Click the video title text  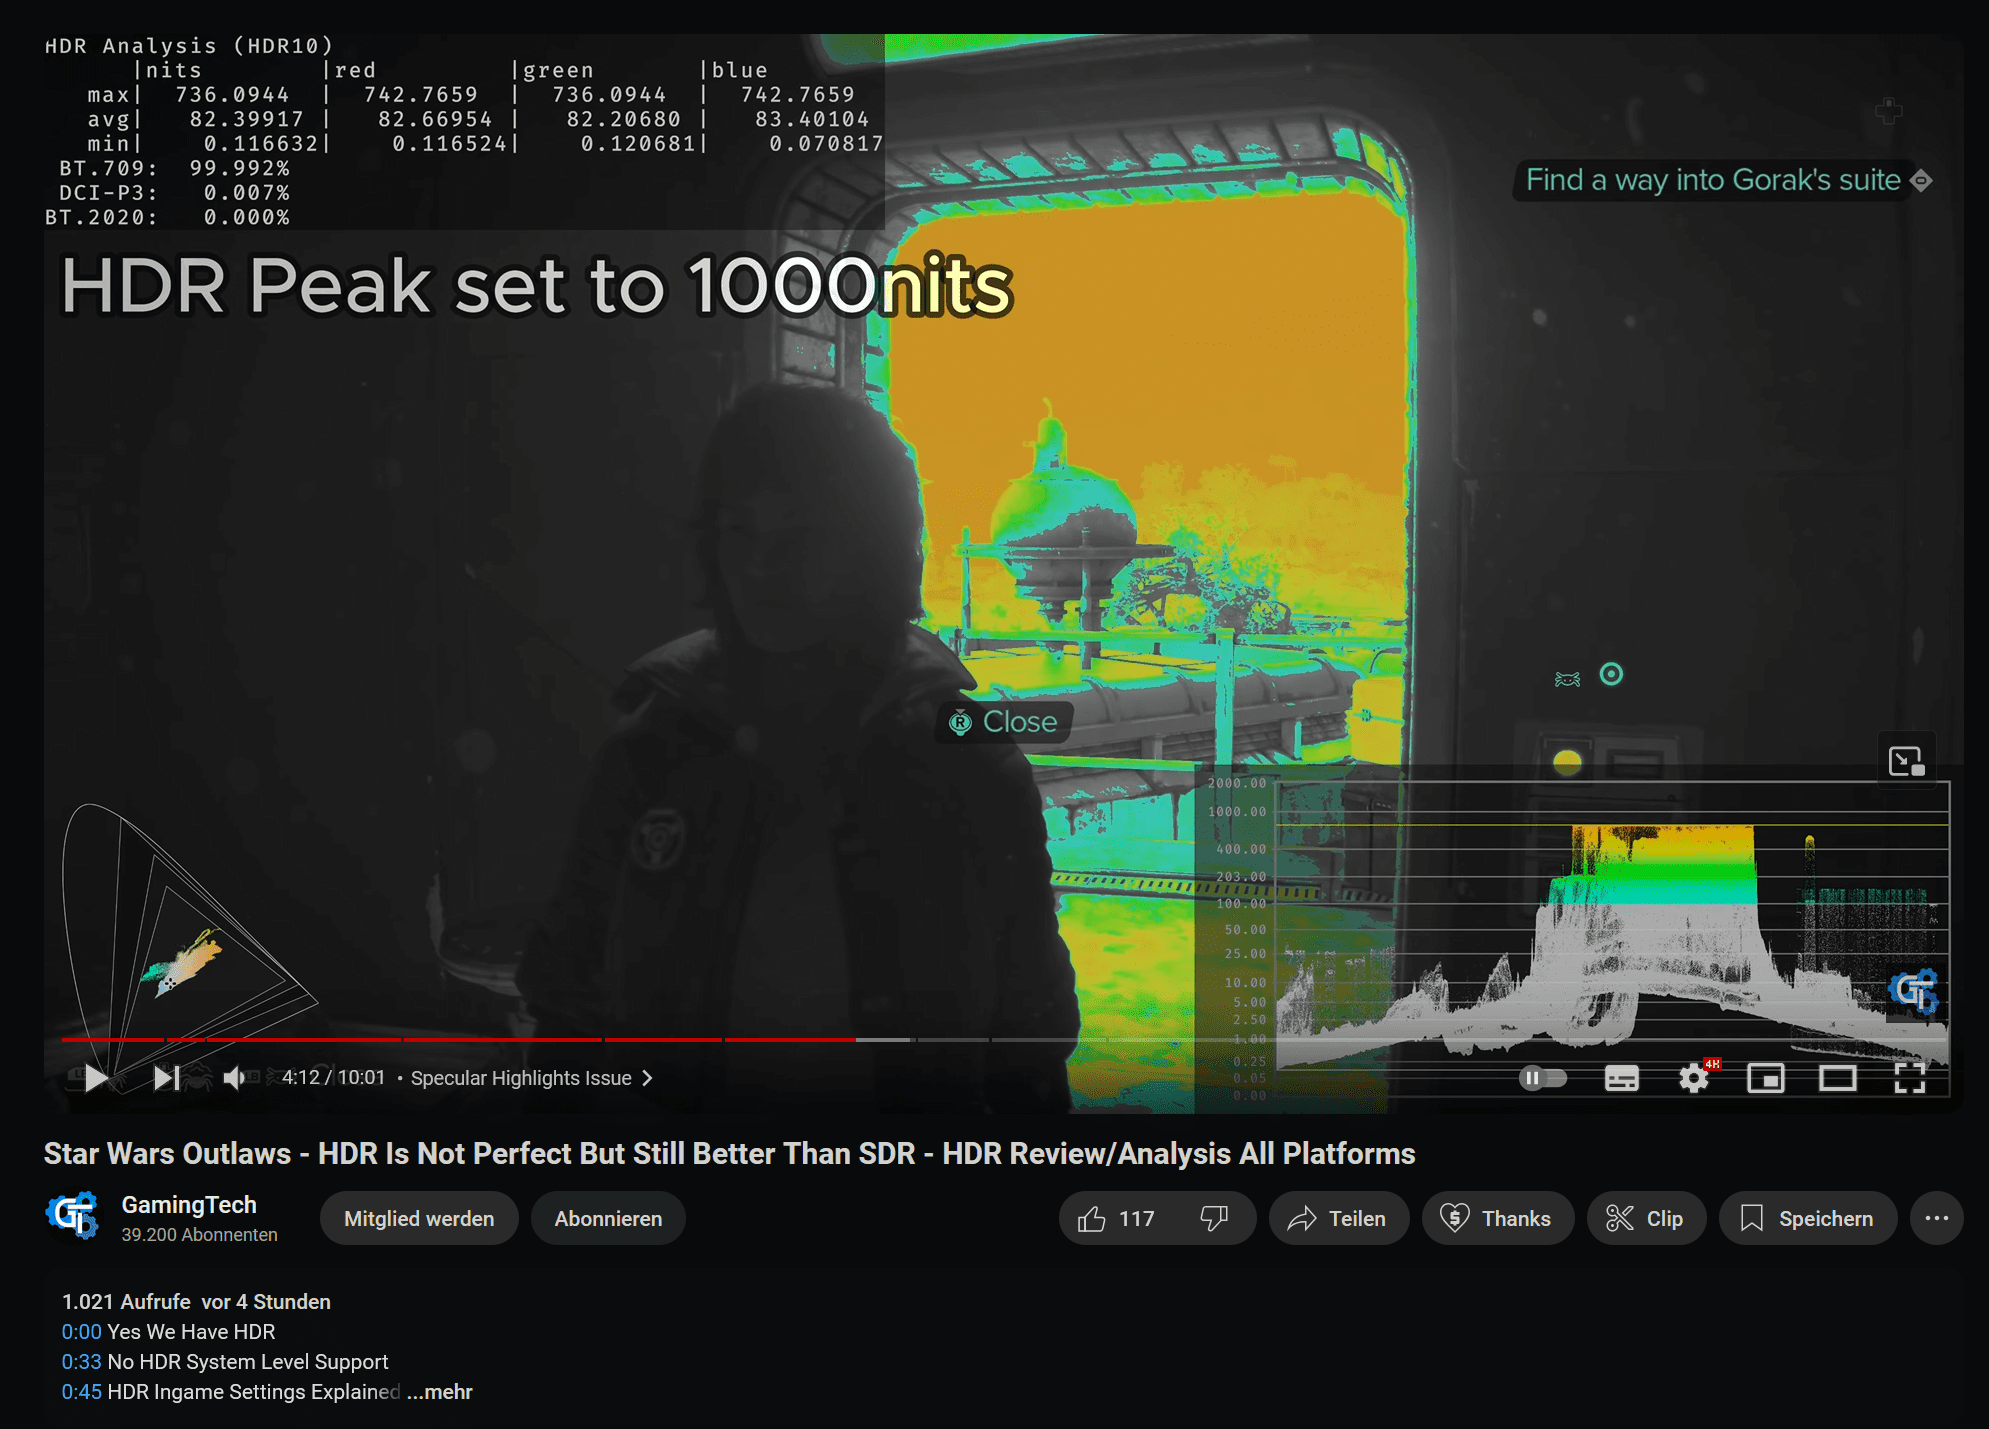729,1154
